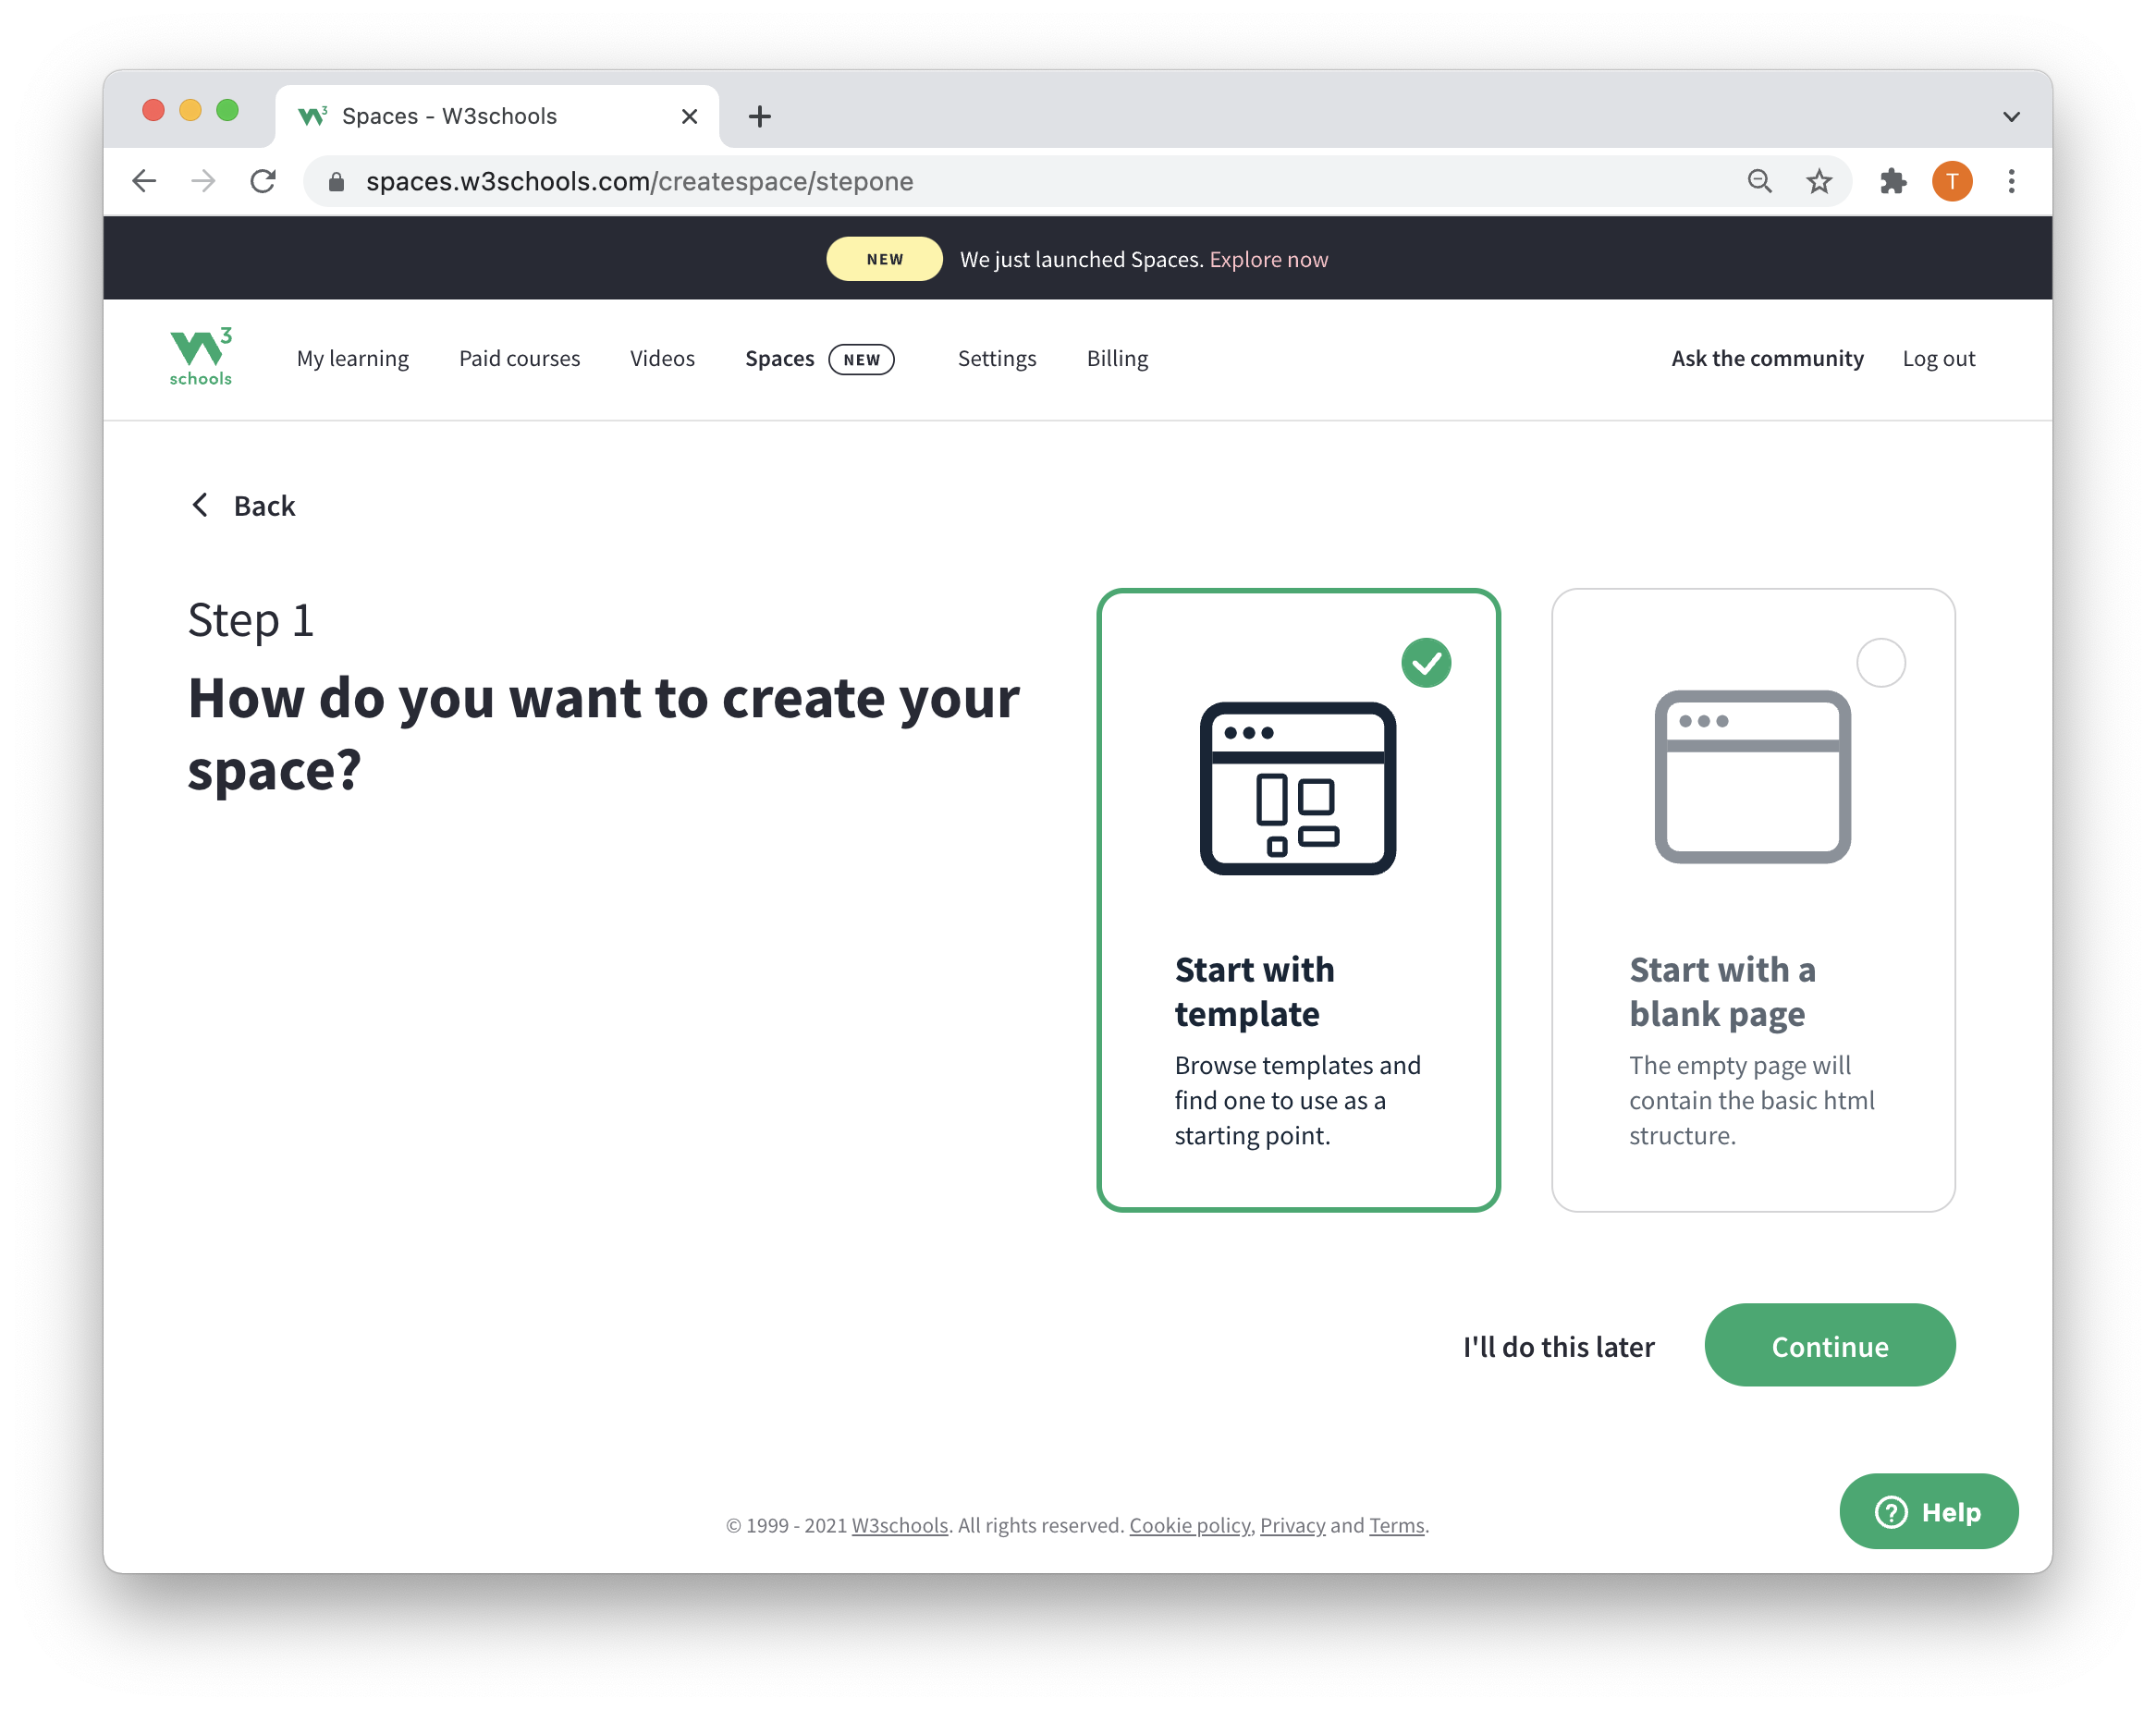The height and width of the screenshot is (1710, 2156).
Task: Click the green checkmark on template card
Action: (1427, 662)
